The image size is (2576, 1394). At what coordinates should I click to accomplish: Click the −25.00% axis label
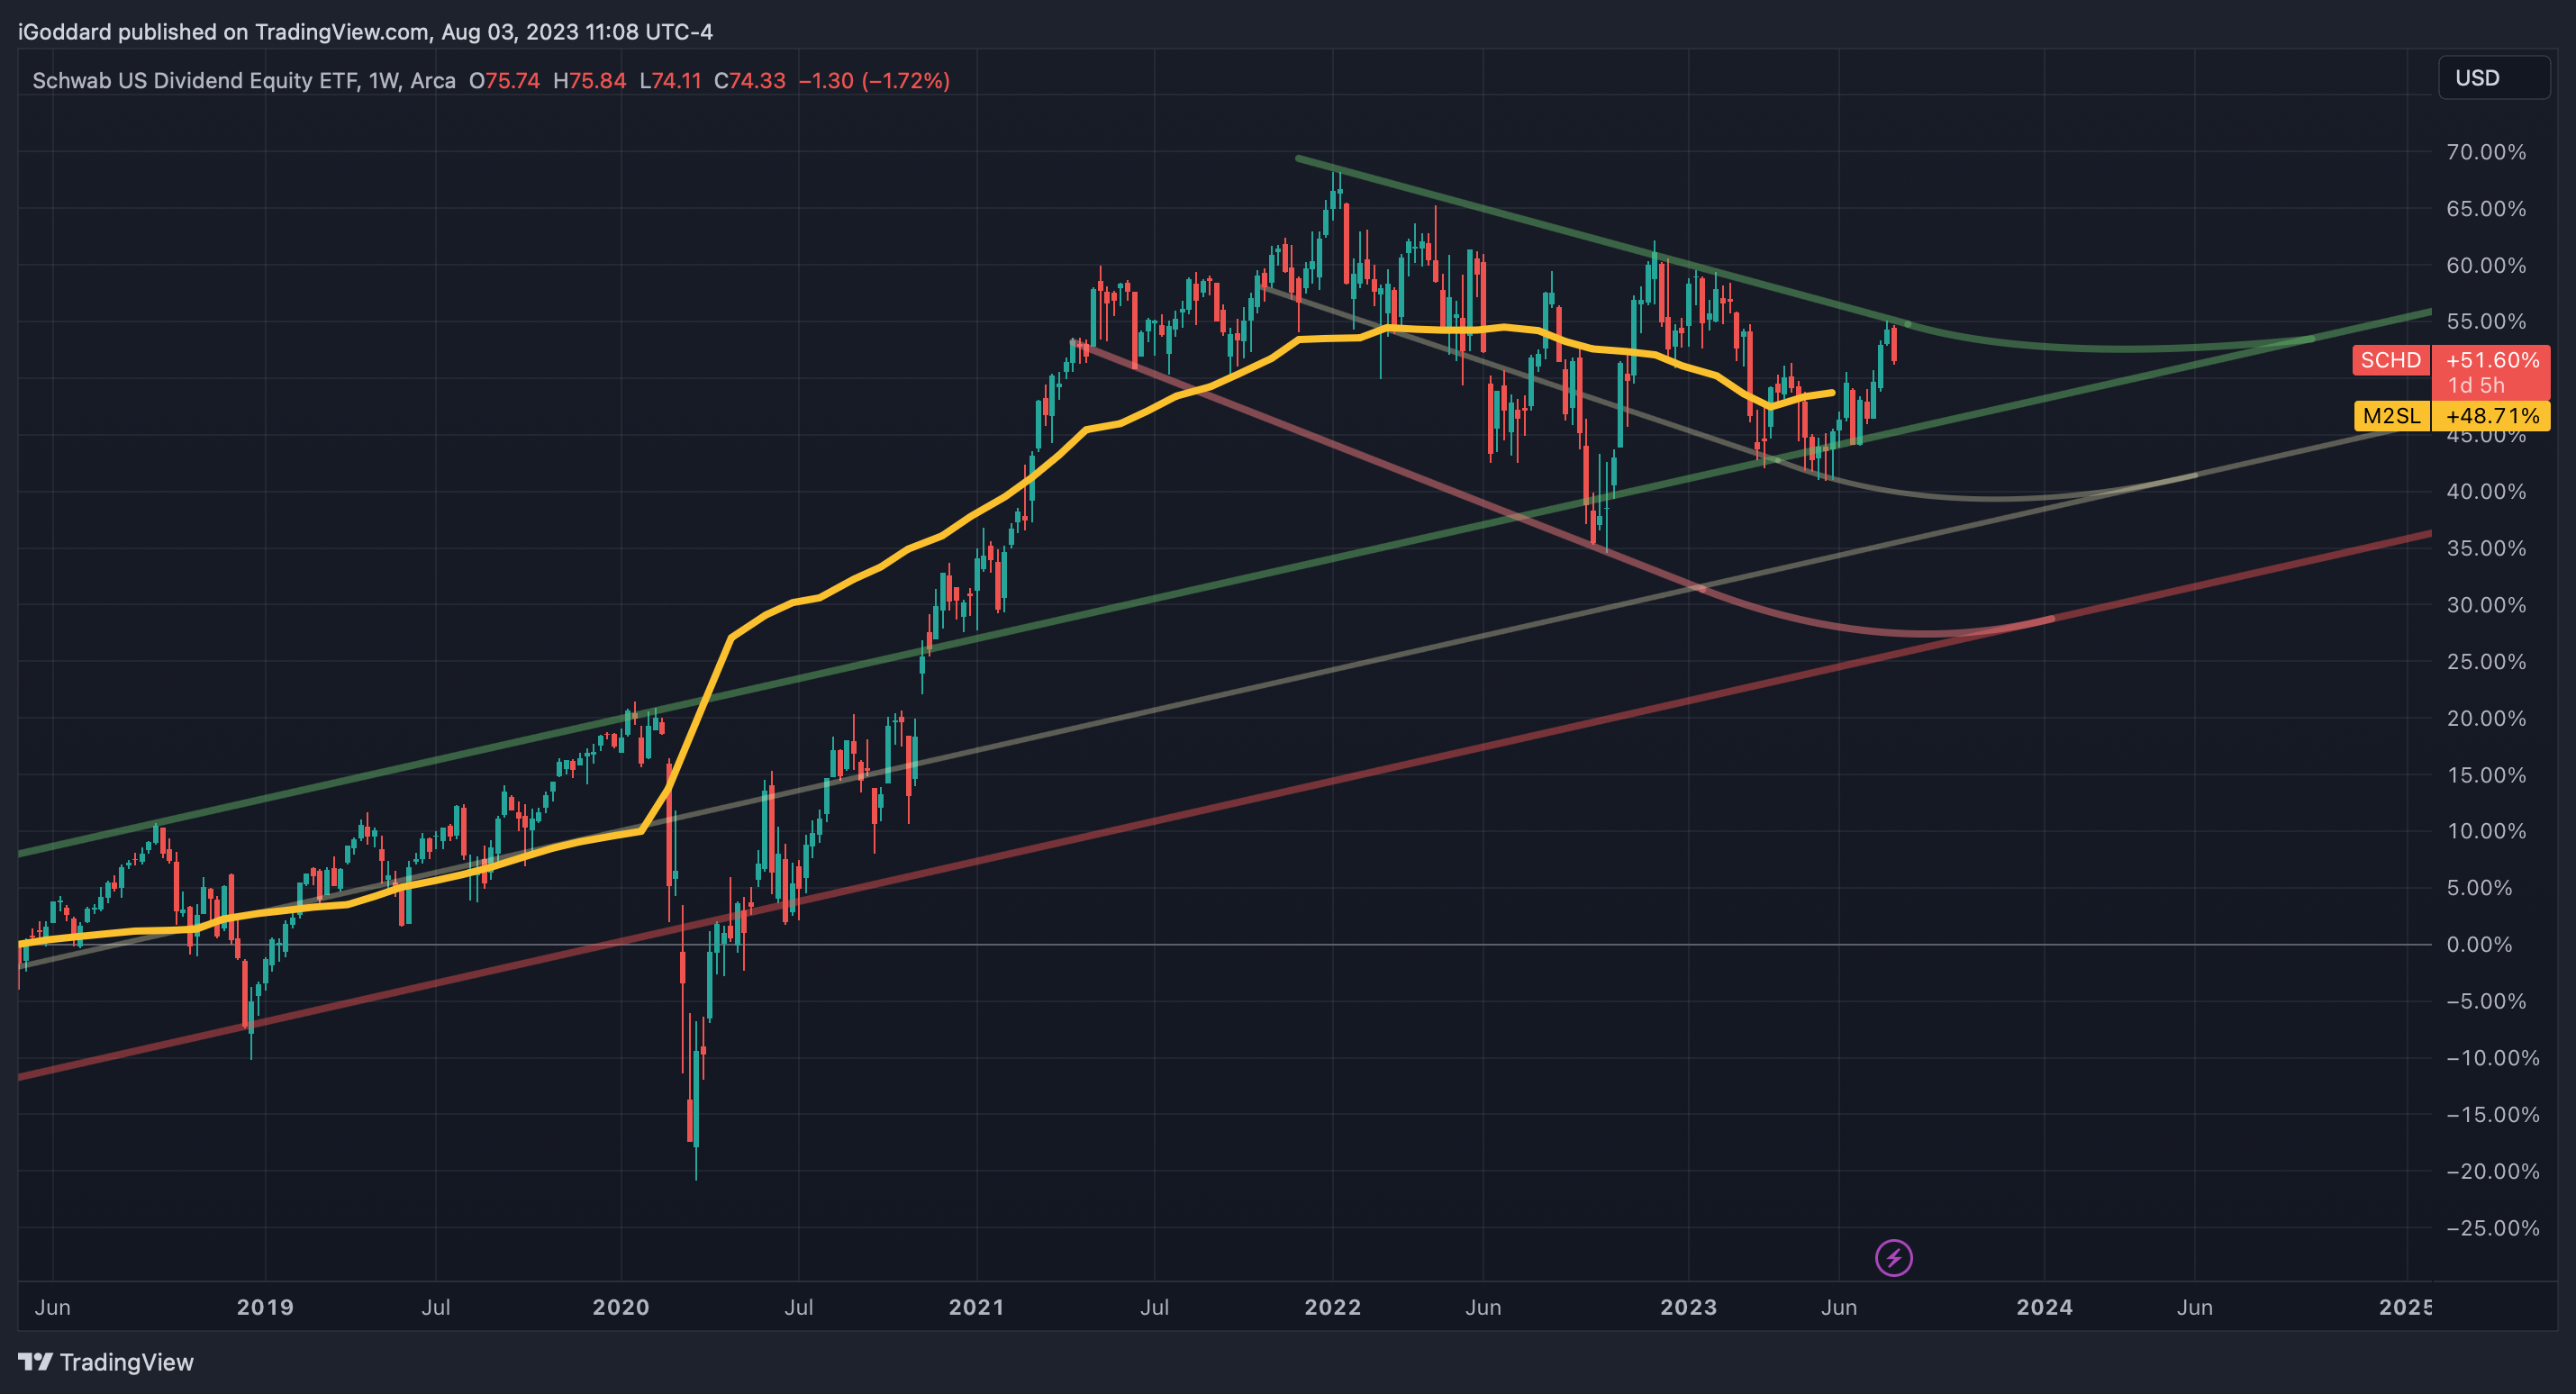pos(2493,1228)
